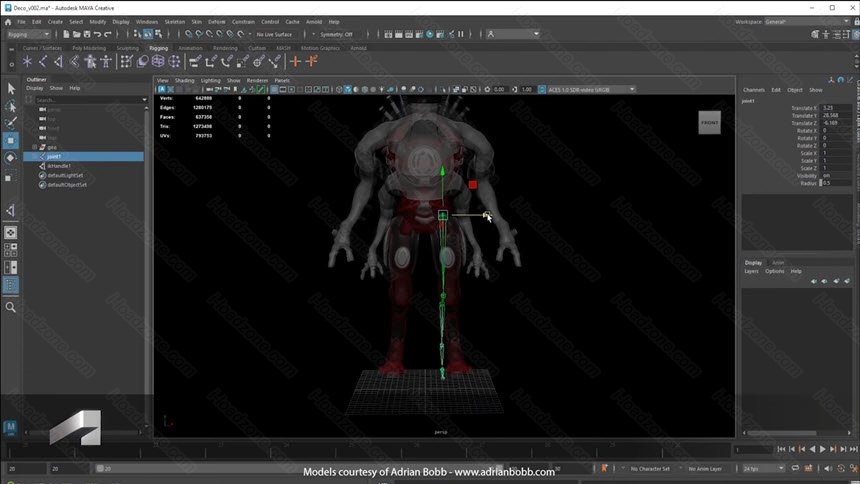Click the Undo arrow icon
The width and height of the screenshot is (860, 484).
click(x=97, y=34)
